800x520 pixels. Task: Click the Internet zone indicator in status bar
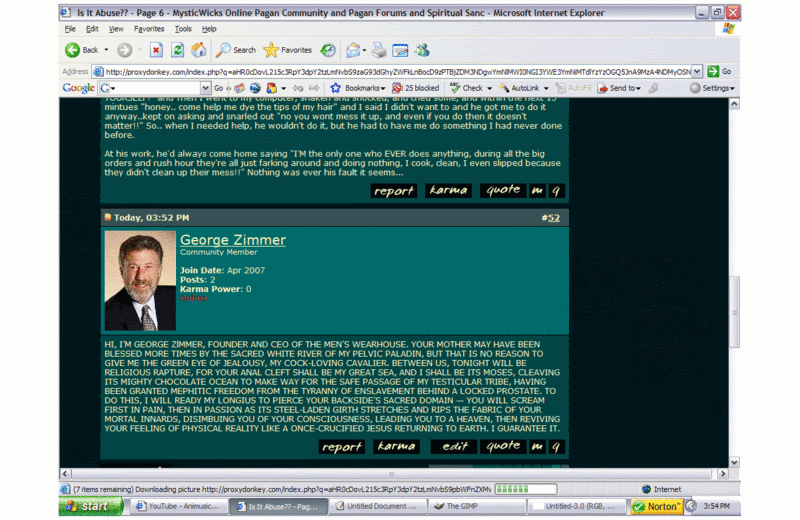(x=661, y=489)
